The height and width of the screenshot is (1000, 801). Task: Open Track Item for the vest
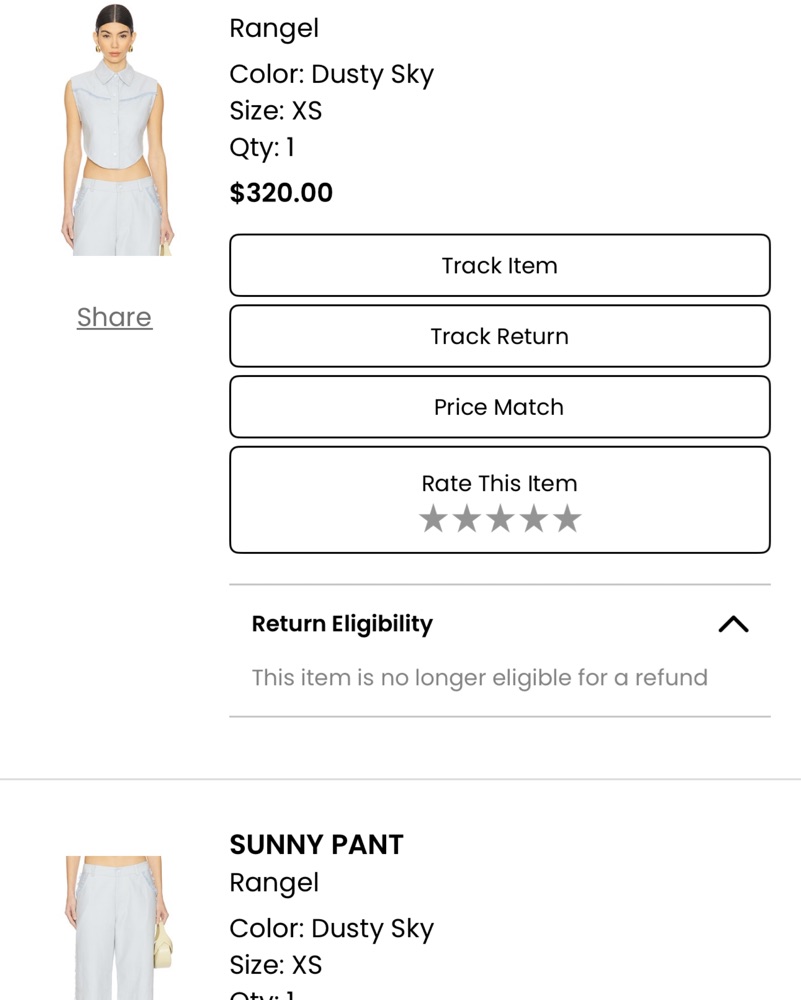(x=500, y=265)
